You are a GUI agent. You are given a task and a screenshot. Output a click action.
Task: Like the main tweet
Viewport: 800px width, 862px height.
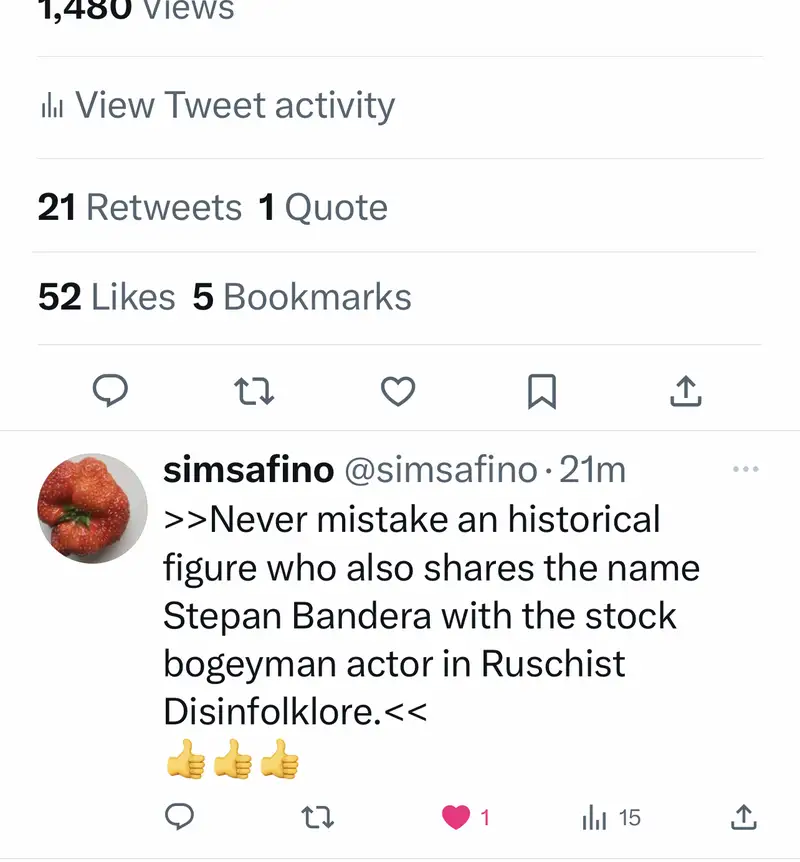398,392
